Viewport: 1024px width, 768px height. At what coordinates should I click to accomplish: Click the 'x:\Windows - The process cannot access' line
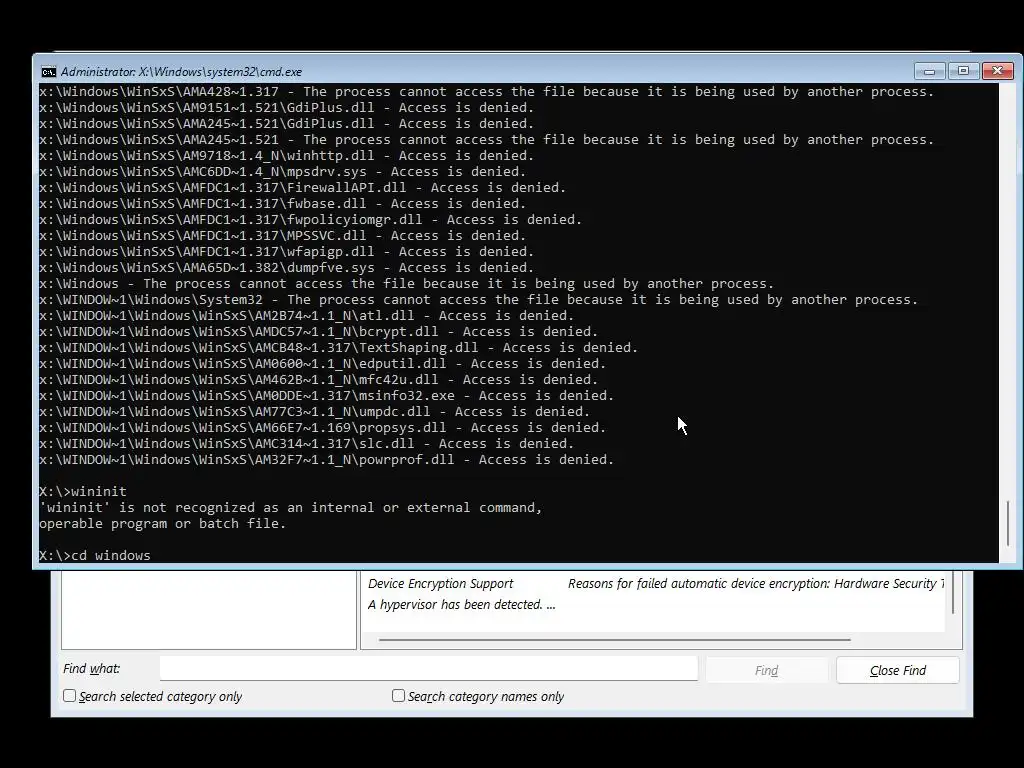[406, 283]
